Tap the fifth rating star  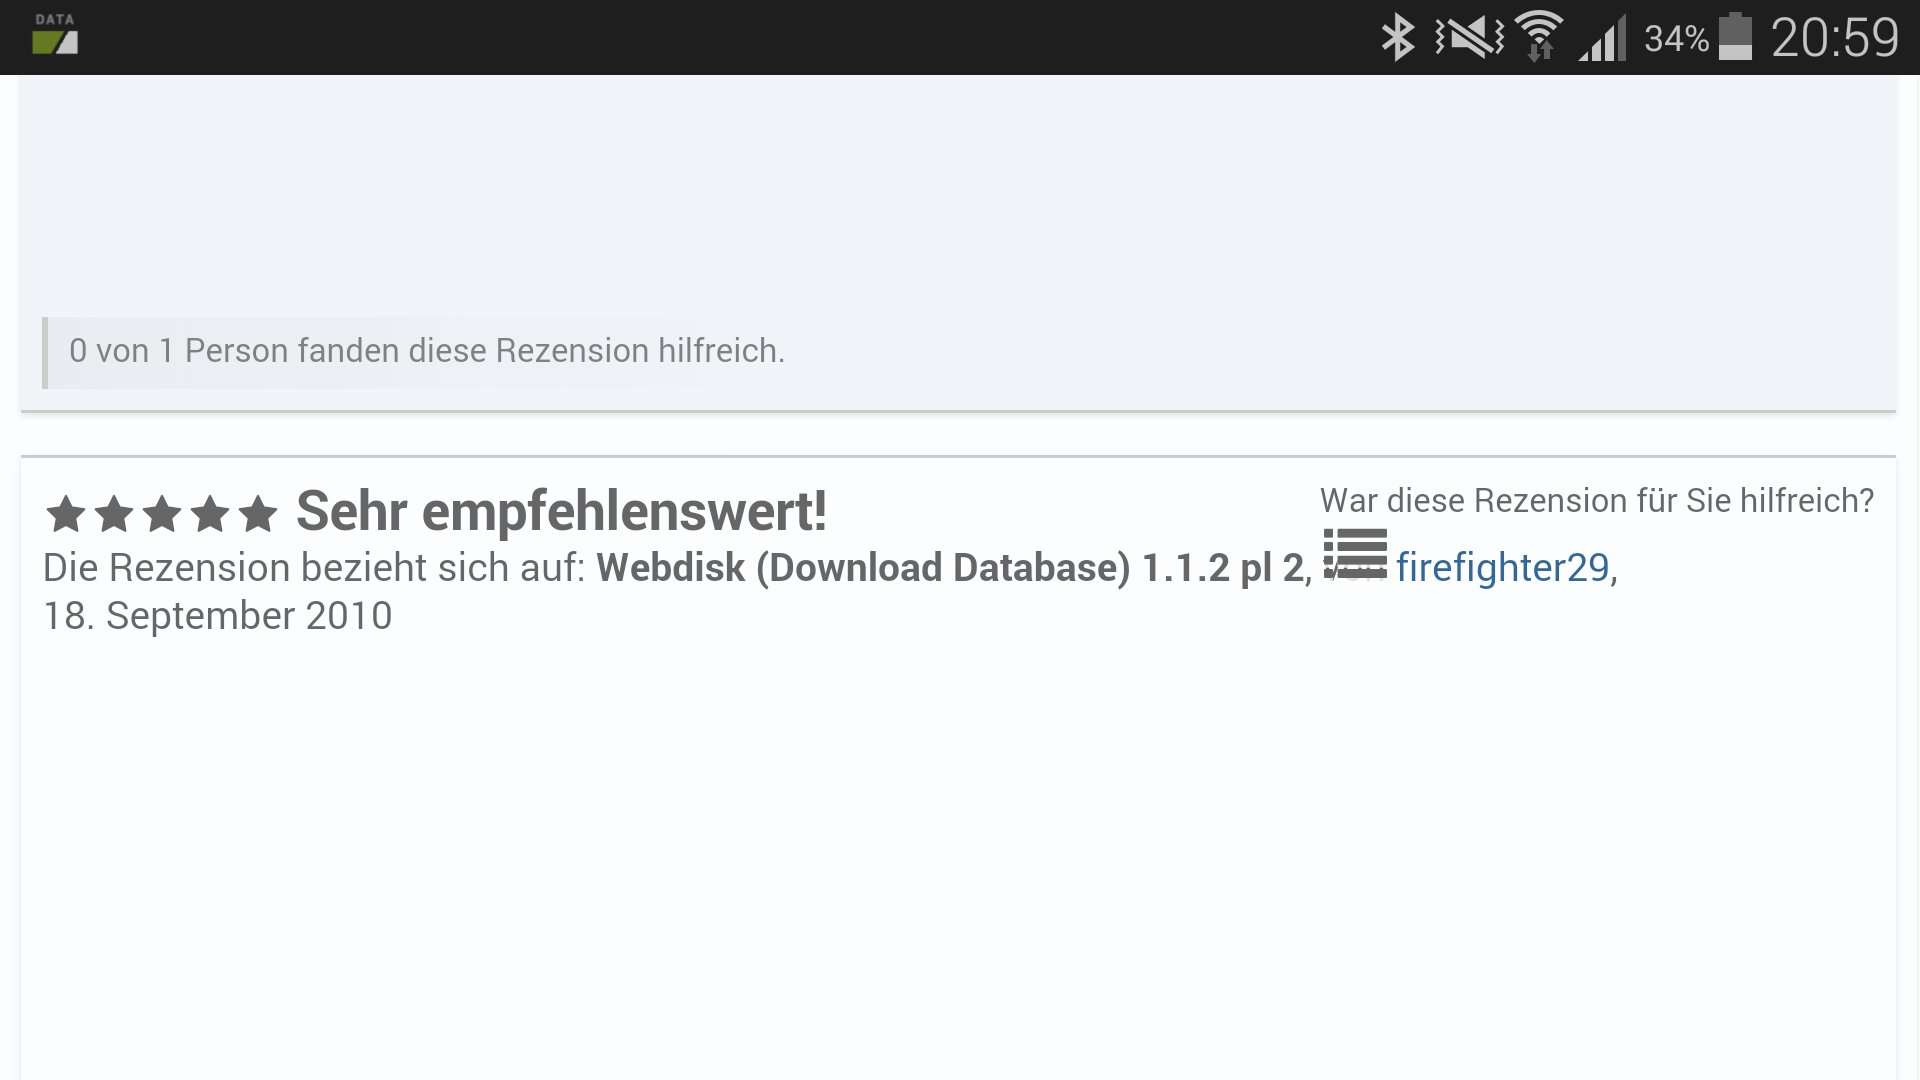[x=258, y=514]
